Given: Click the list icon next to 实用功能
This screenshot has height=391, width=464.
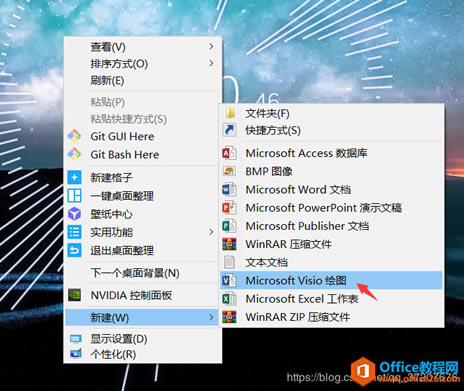Looking at the screenshot, I should pyautogui.click(x=74, y=232).
